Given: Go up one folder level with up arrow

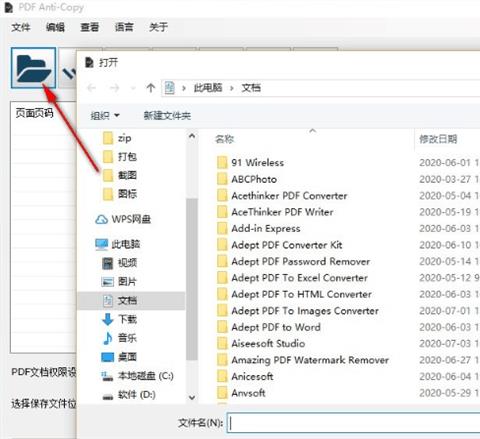Looking at the screenshot, I should click(151, 88).
